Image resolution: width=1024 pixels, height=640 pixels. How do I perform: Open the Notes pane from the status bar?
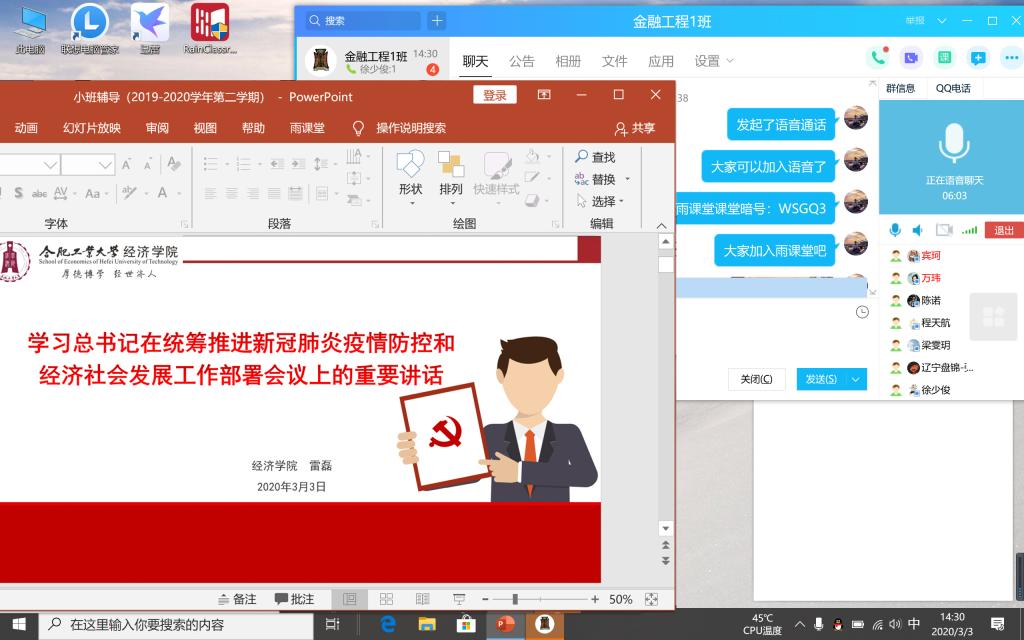click(237, 599)
